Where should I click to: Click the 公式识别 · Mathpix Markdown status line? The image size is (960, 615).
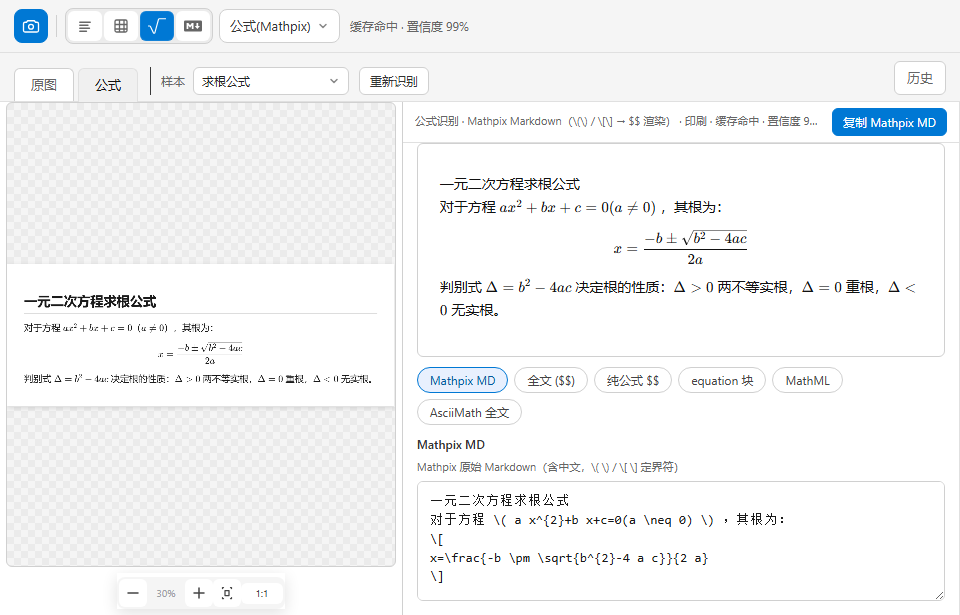click(616, 121)
